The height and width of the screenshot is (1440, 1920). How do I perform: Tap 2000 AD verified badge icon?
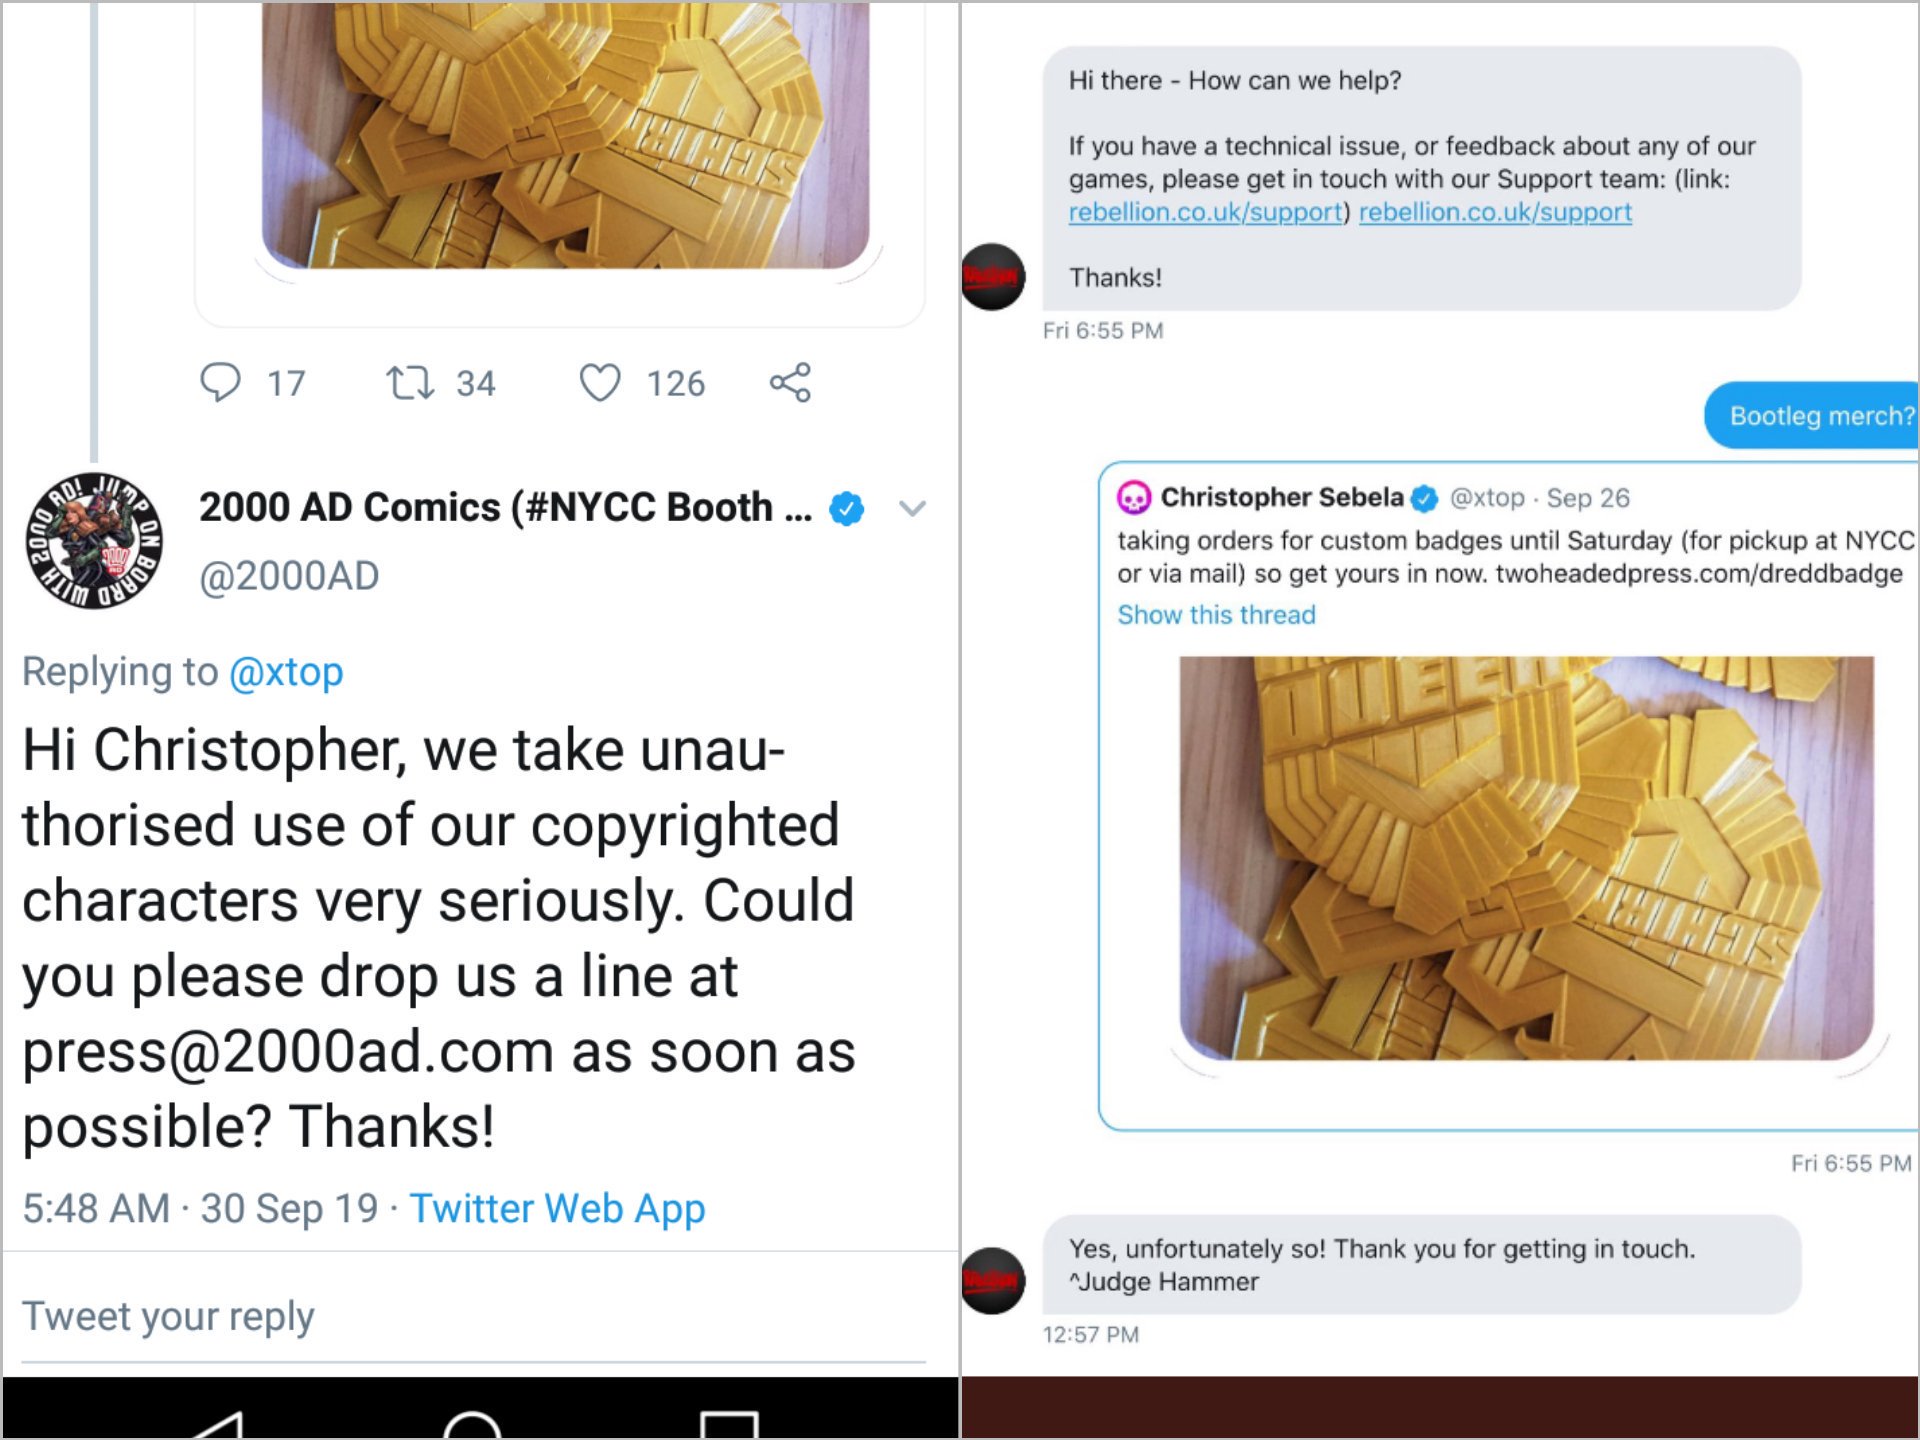[x=846, y=508]
